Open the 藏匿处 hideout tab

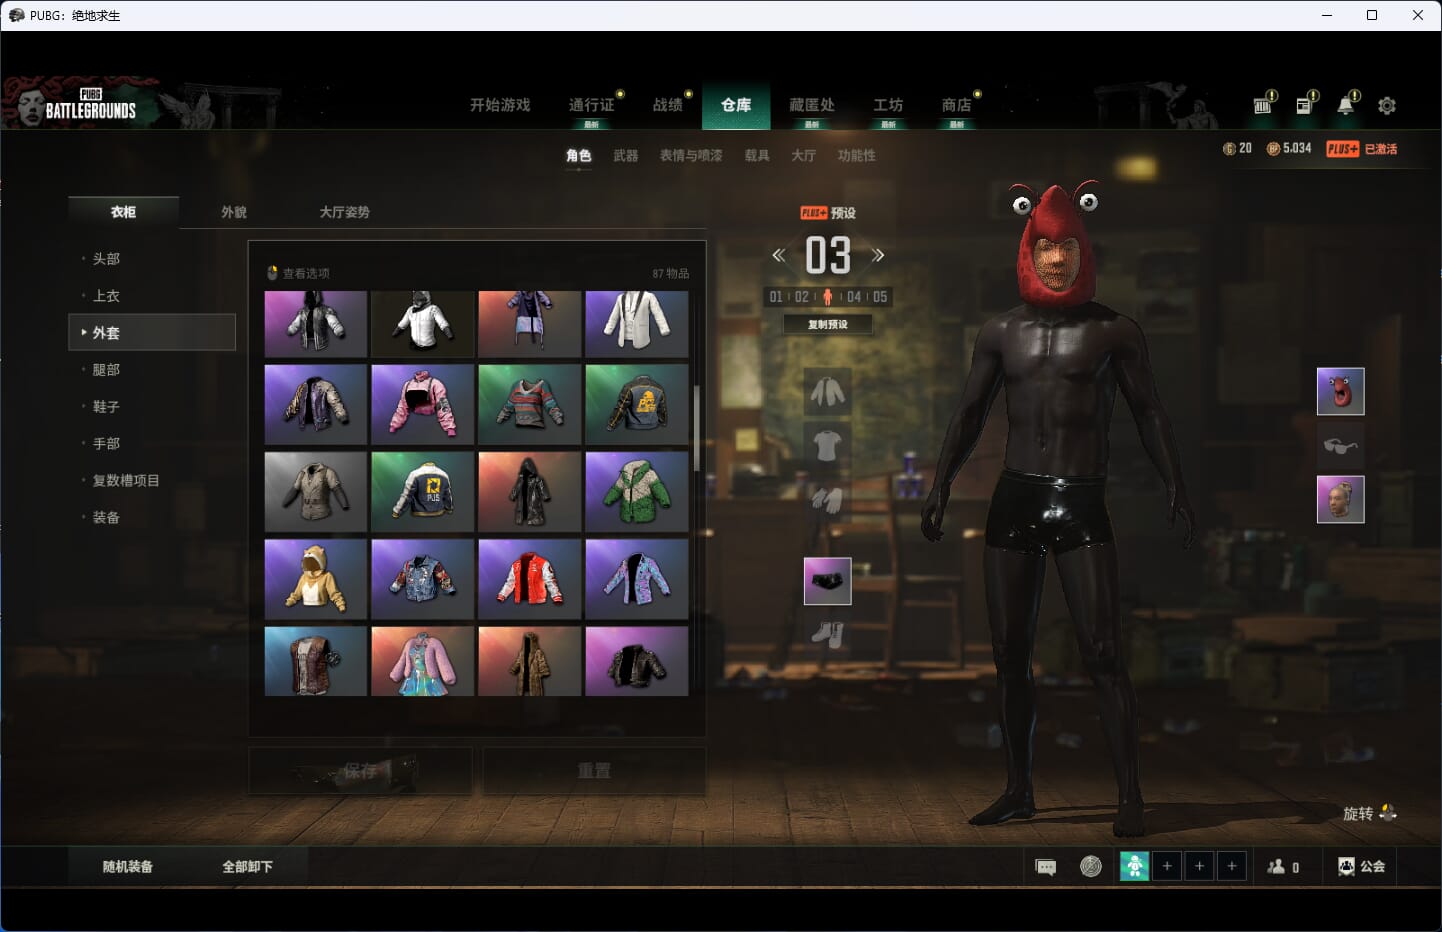[811, 105]
